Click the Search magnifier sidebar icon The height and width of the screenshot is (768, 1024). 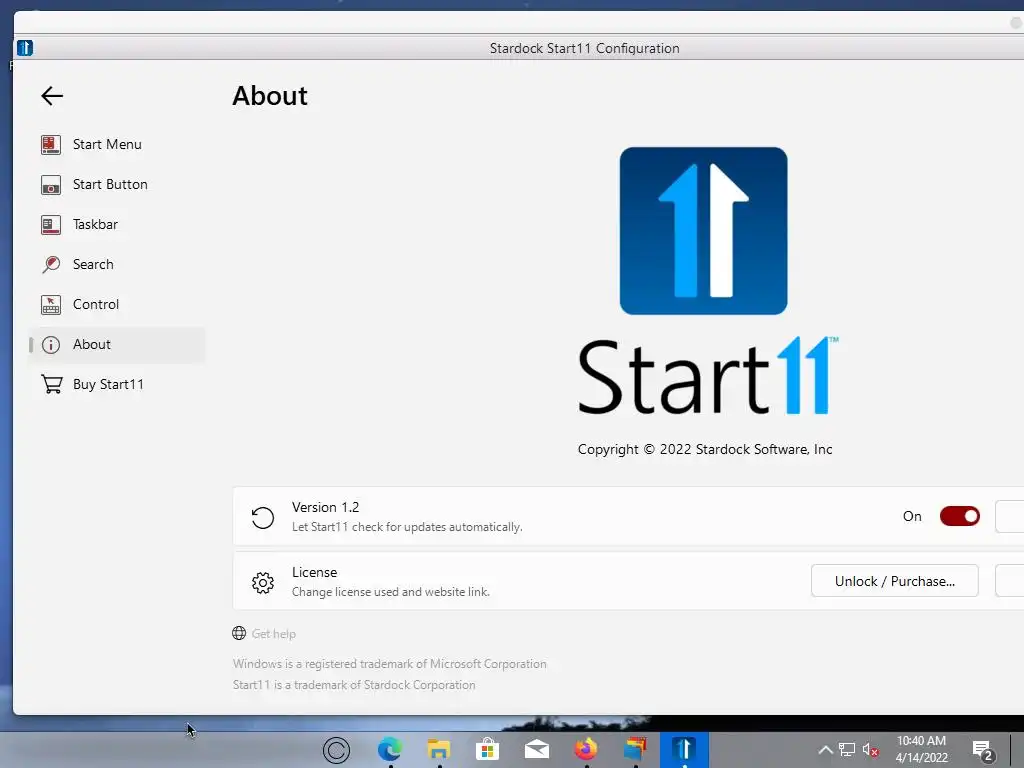pos(51,264)
